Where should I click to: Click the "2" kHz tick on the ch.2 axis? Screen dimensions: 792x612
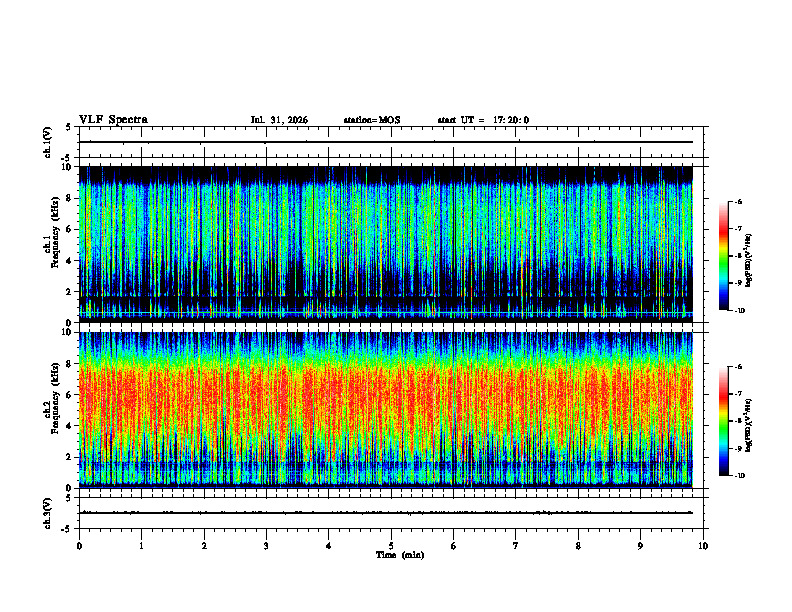[x=70, y=457]
